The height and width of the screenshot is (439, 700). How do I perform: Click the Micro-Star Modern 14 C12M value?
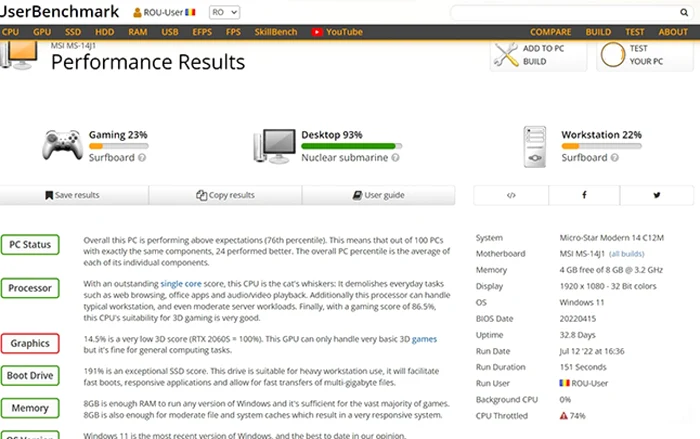(612, 238)
